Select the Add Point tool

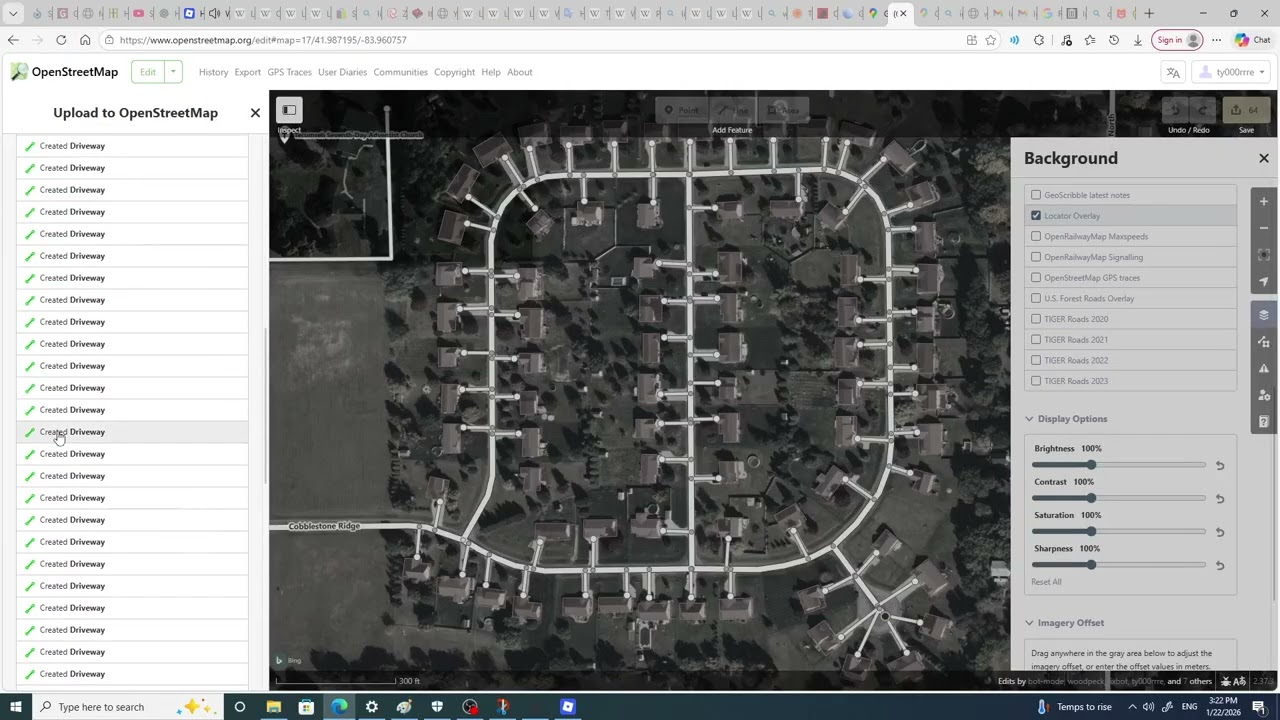coord(681,110)
